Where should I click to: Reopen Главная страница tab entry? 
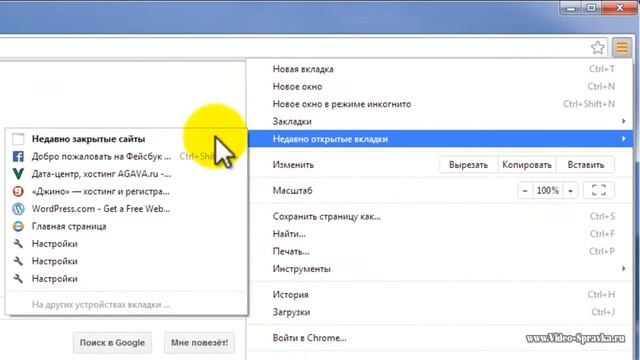pos(127,226)
